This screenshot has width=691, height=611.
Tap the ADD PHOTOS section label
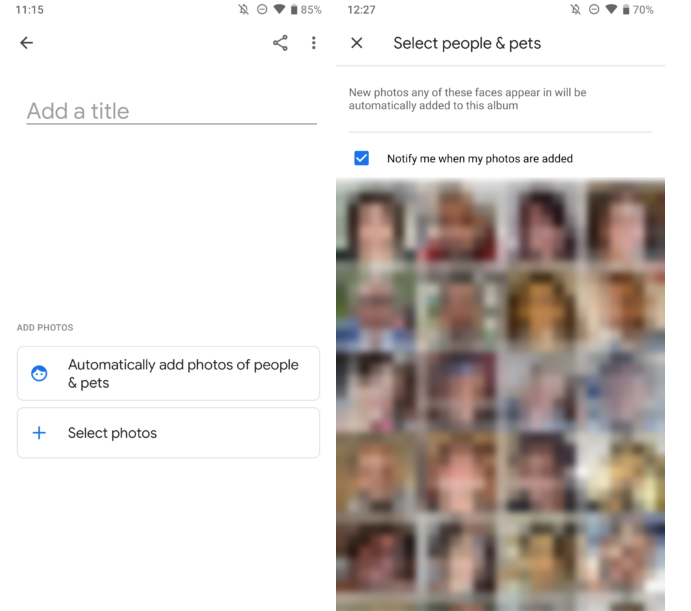(45, 328)
